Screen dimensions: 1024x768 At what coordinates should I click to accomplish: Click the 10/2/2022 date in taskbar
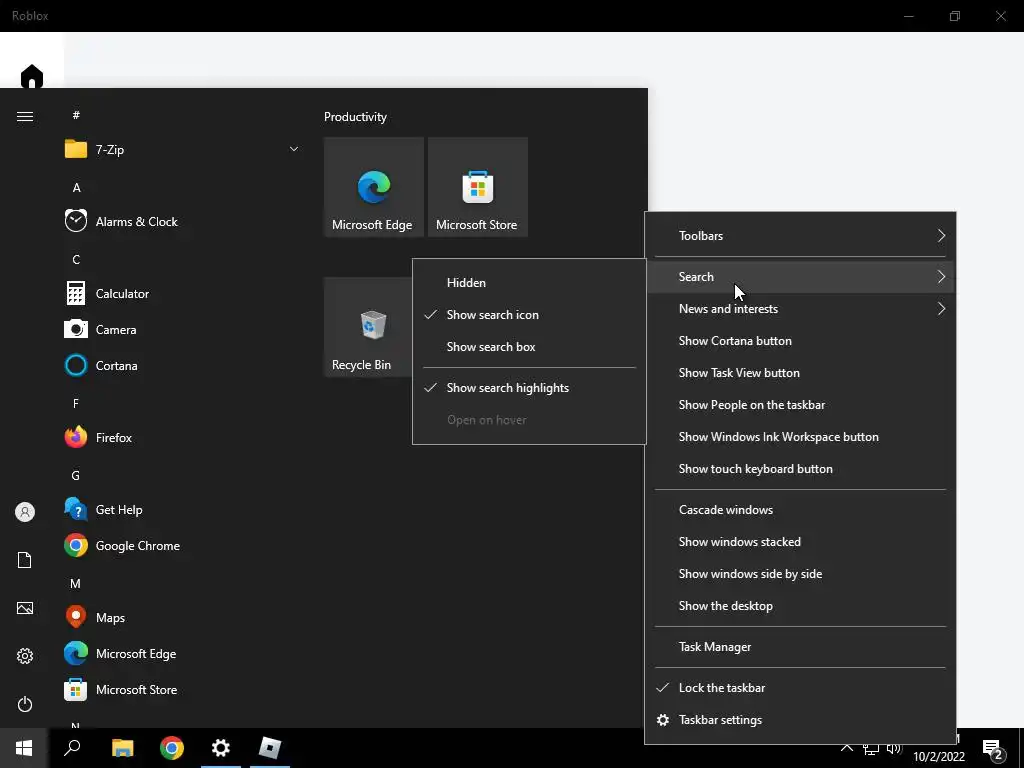[938, 757]
